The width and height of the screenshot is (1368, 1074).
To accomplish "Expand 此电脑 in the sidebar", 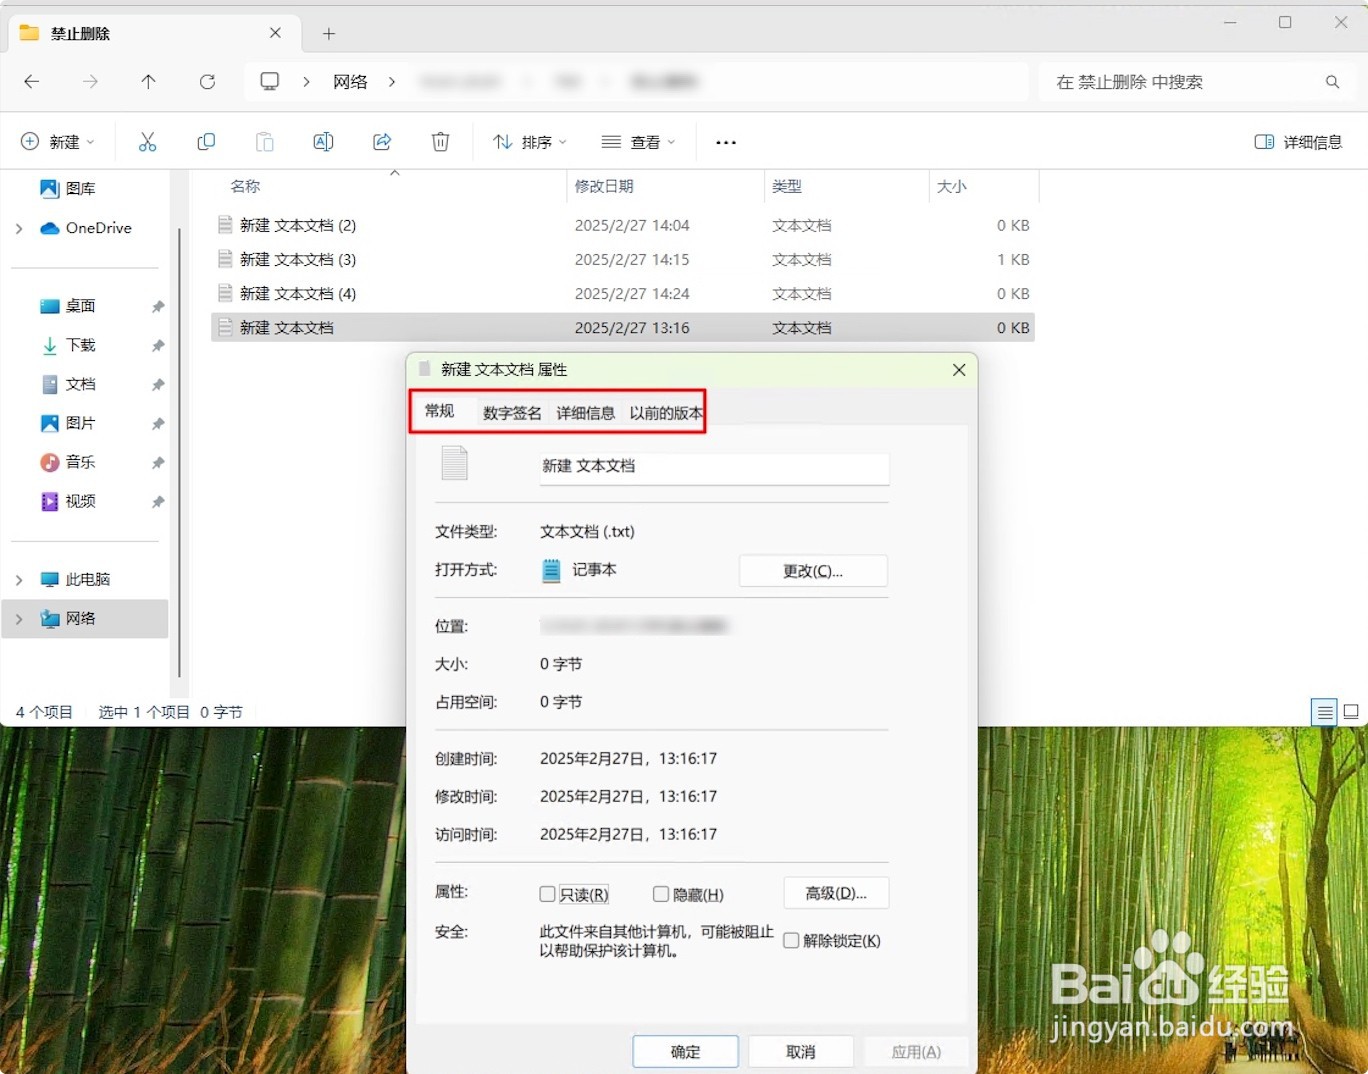I will [x=18, y=578].
